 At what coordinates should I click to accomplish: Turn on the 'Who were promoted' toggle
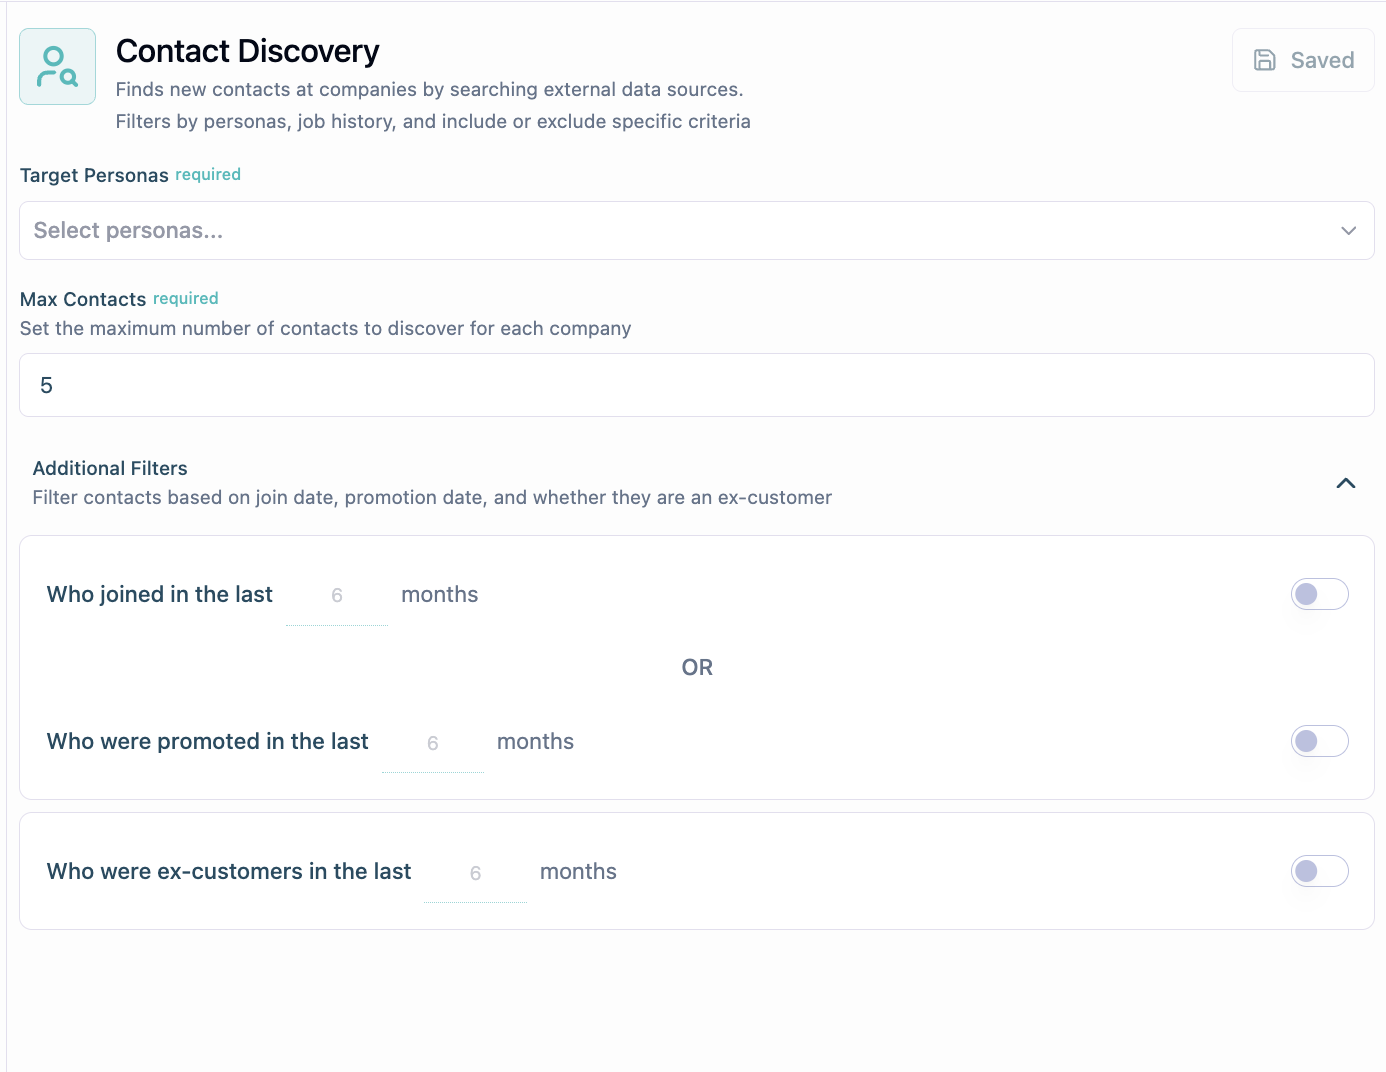[1319, 741]
